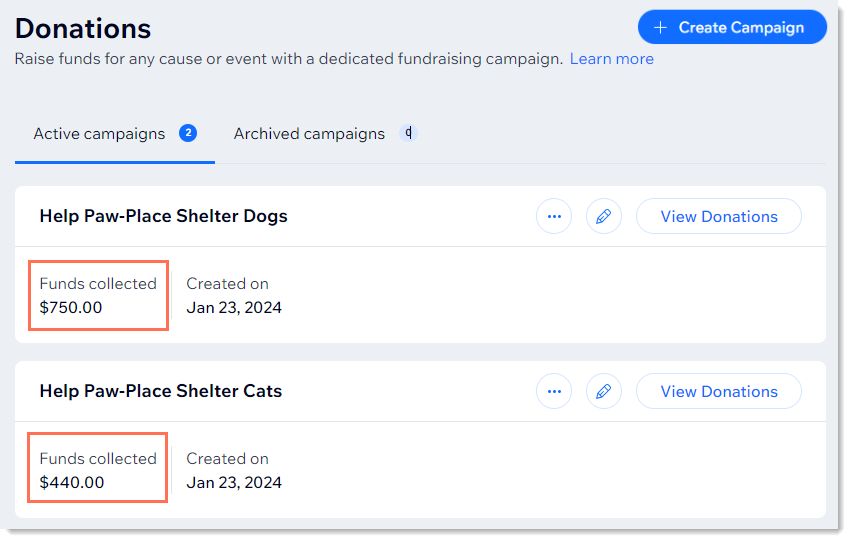Click the Archived campaigns count badge

[407, 133]
